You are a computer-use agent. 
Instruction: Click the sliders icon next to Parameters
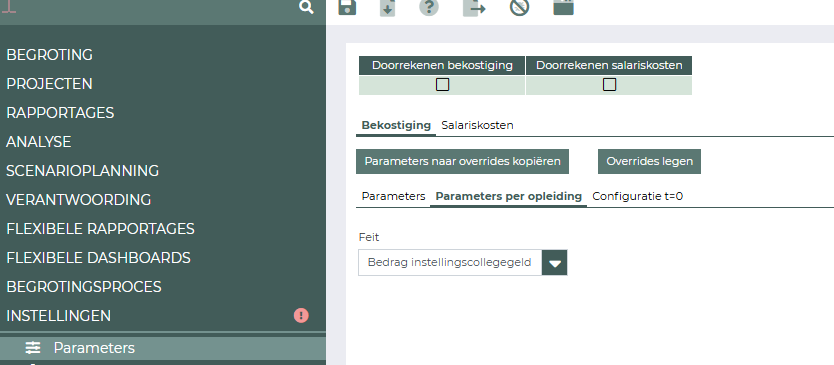tap(33, 348)
